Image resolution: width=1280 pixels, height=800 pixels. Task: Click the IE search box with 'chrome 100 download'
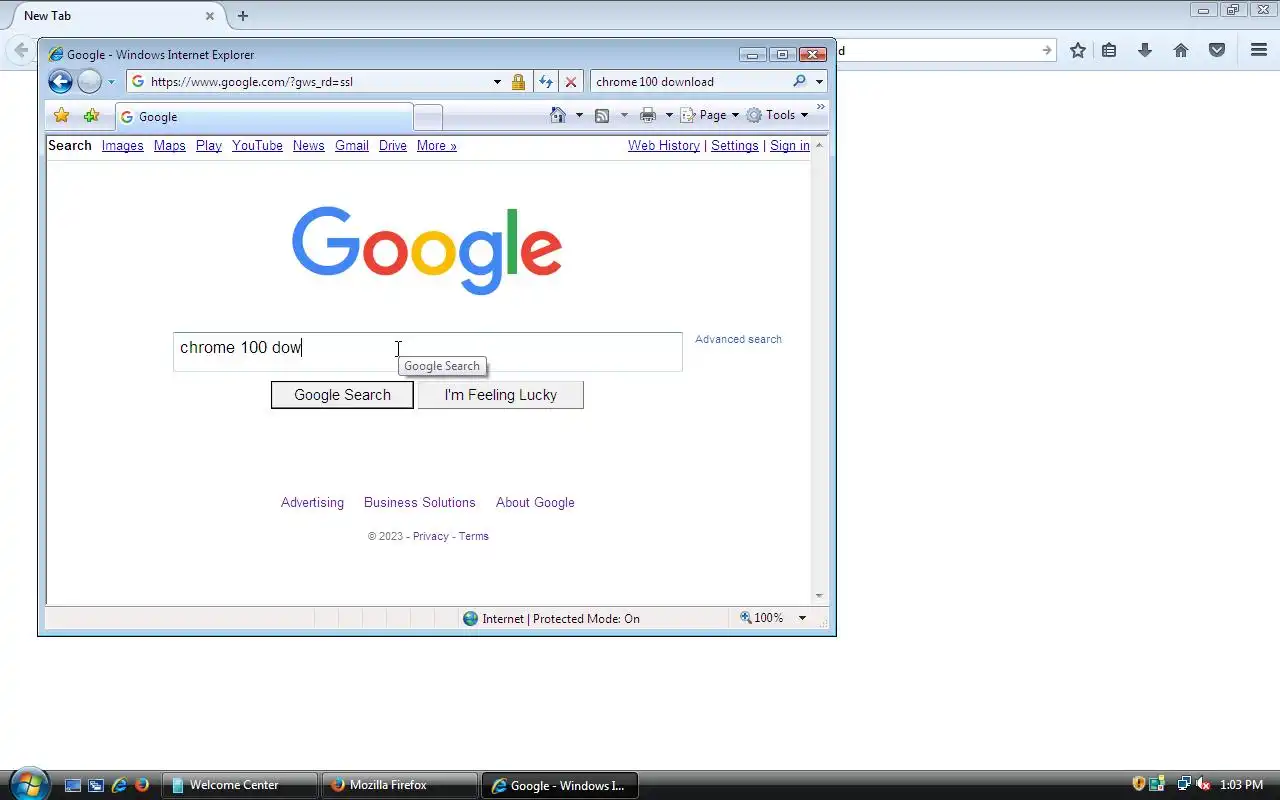coord(690,82)
